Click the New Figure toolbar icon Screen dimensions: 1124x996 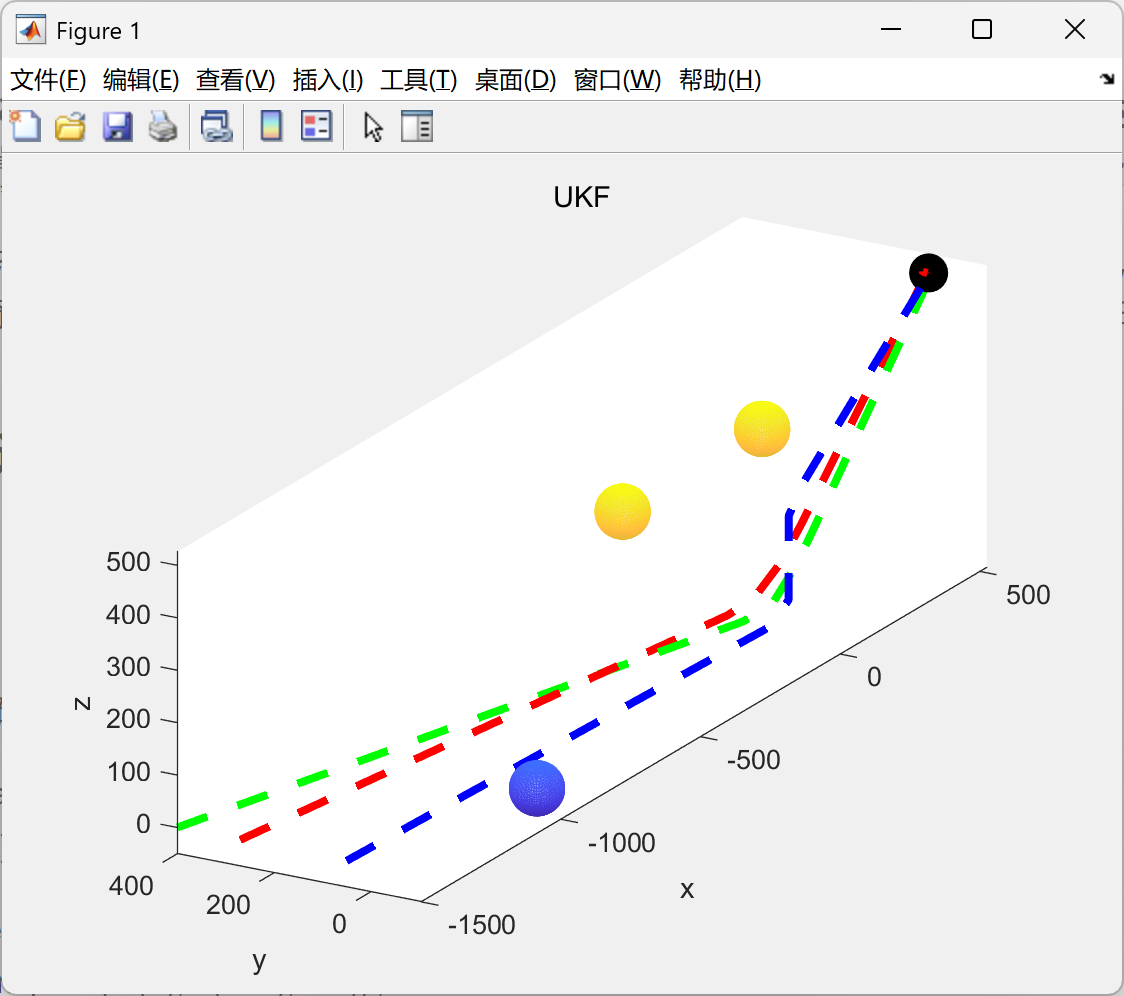coord(26,127)
